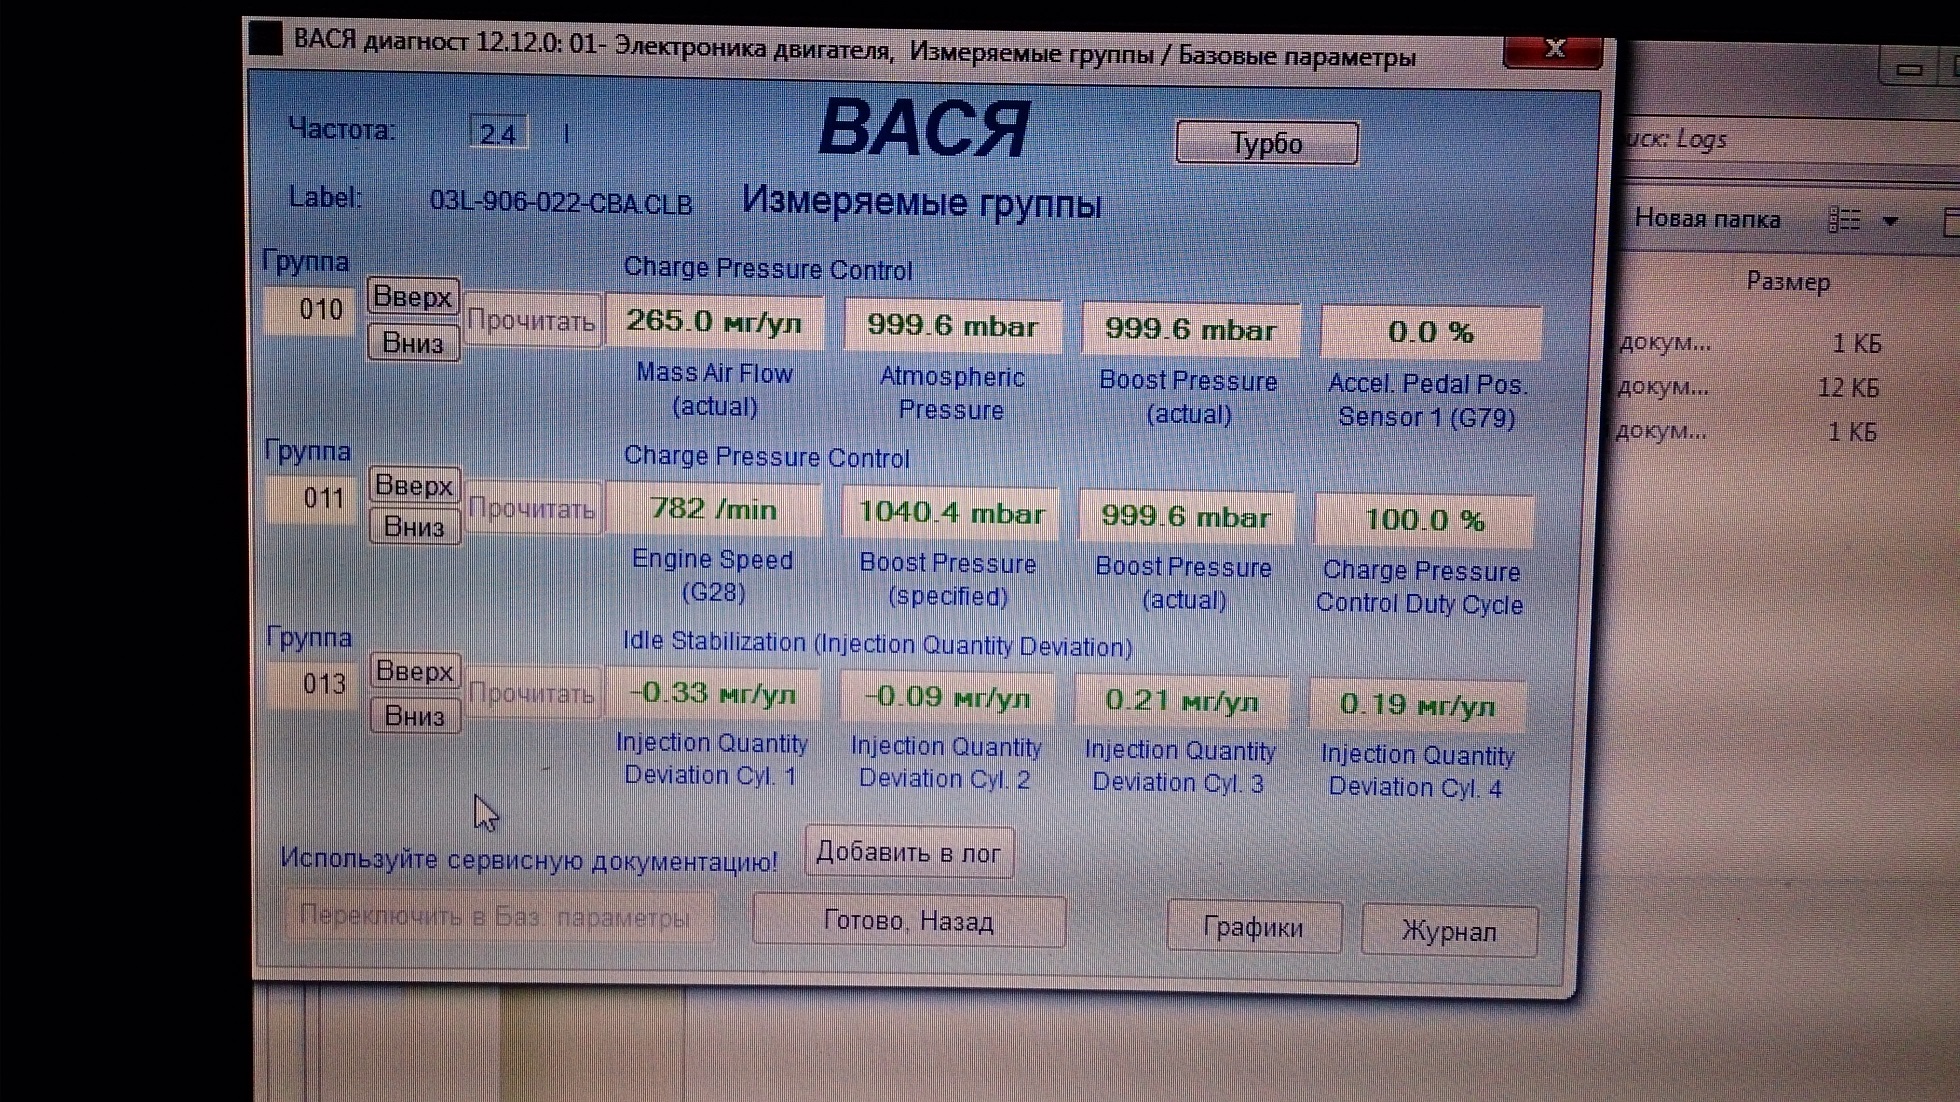The width and height of the screenshot is (1960, 1102).
Task: Click Новая папка in Explorer toolbar
Action: point(1707,219)
